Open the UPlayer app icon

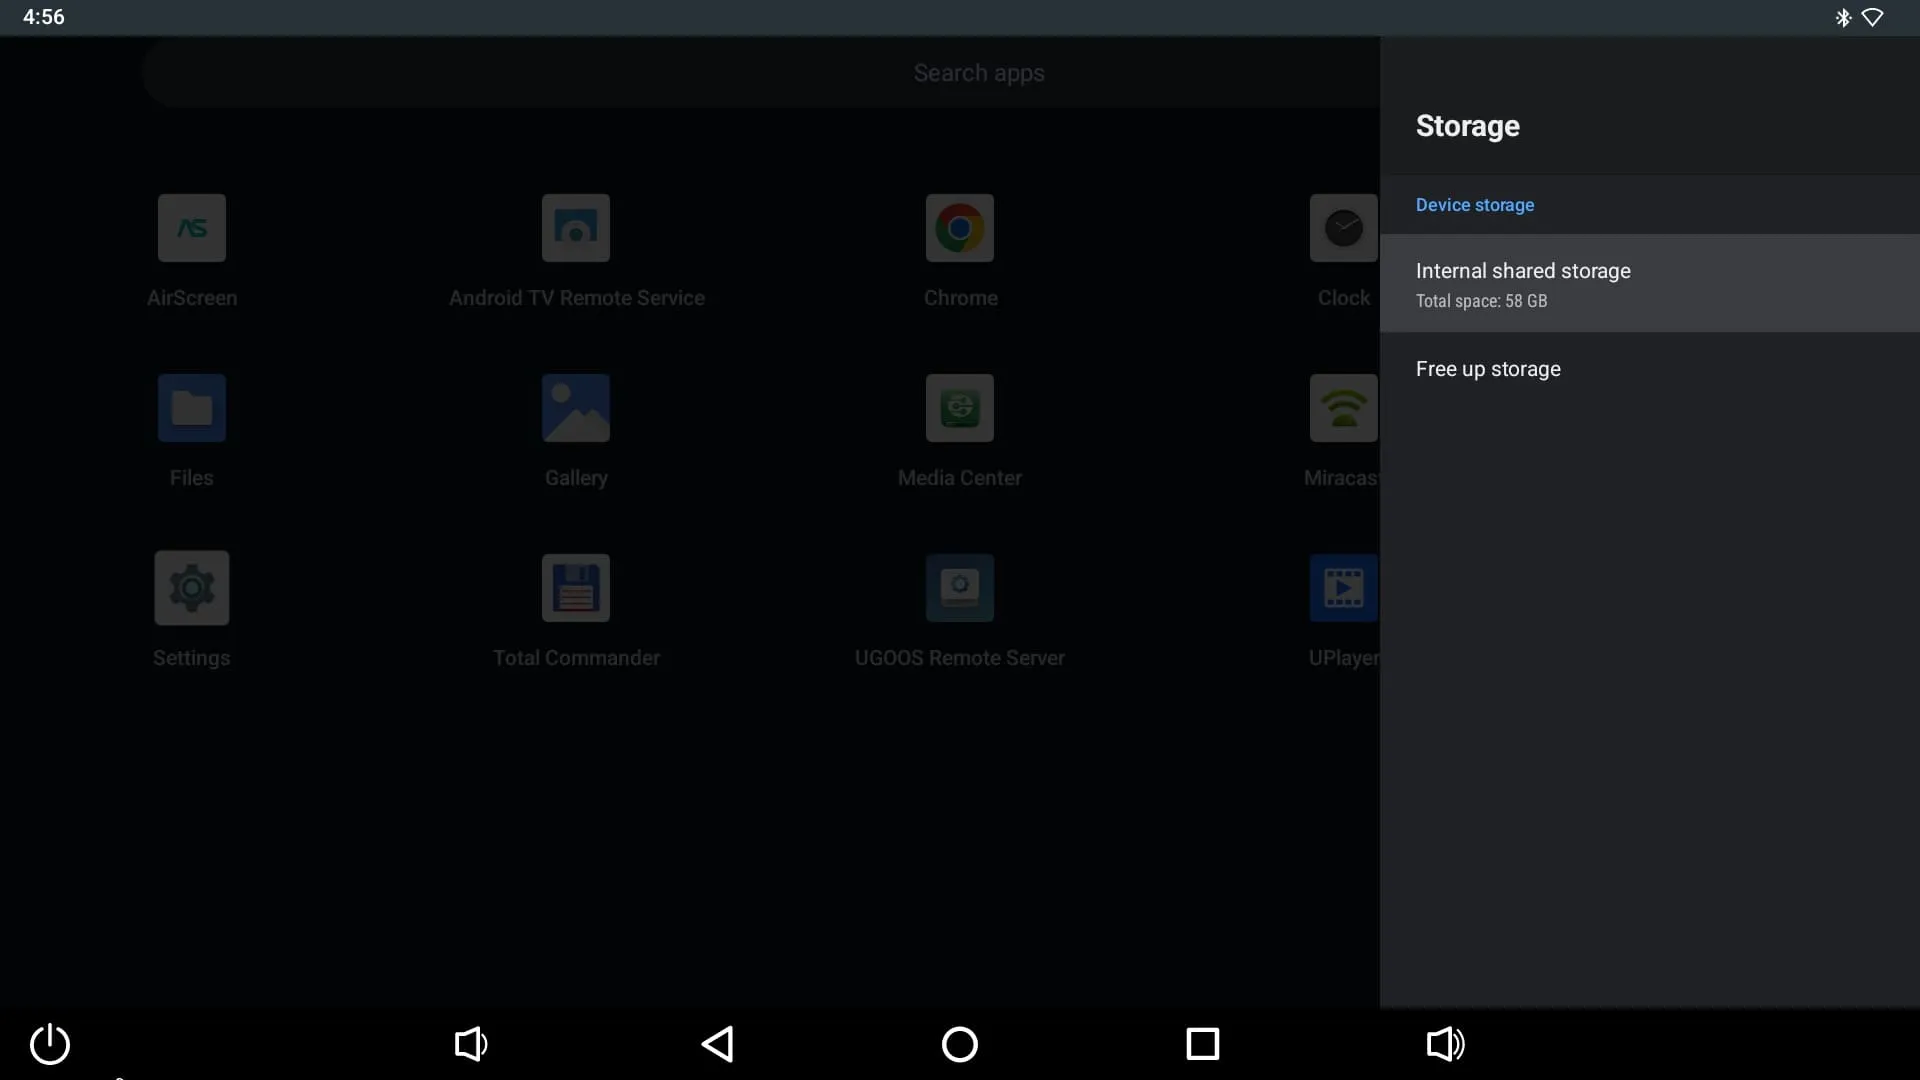tap(1343, 588)
